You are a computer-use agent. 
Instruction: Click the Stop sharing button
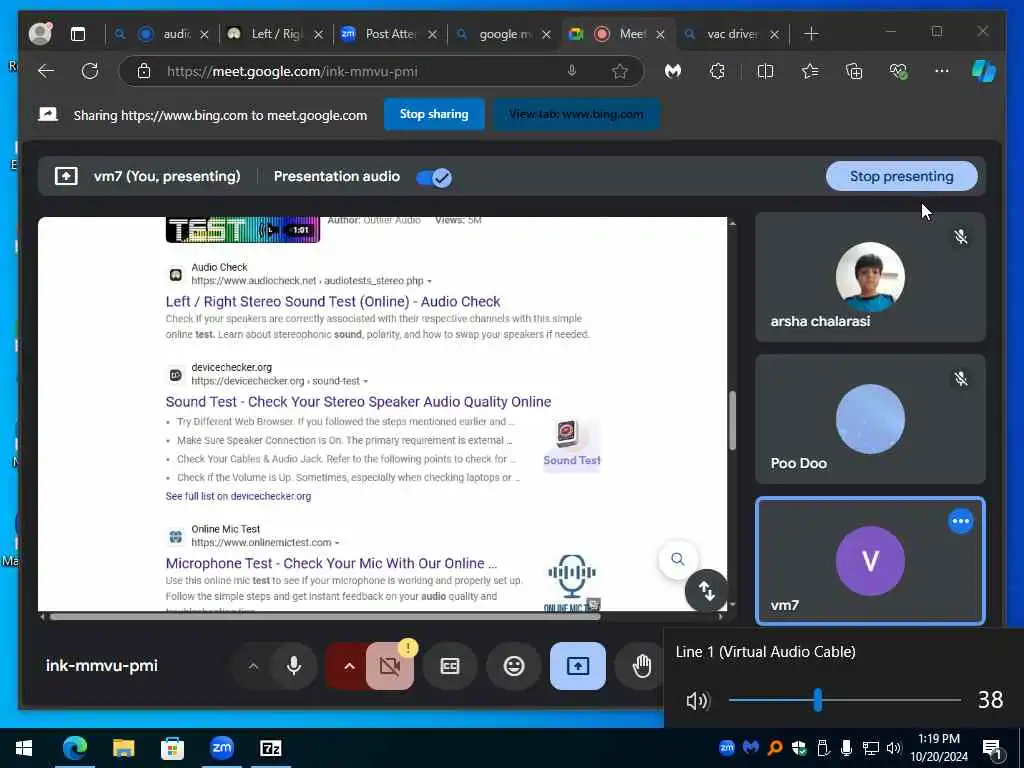(434, 114)
